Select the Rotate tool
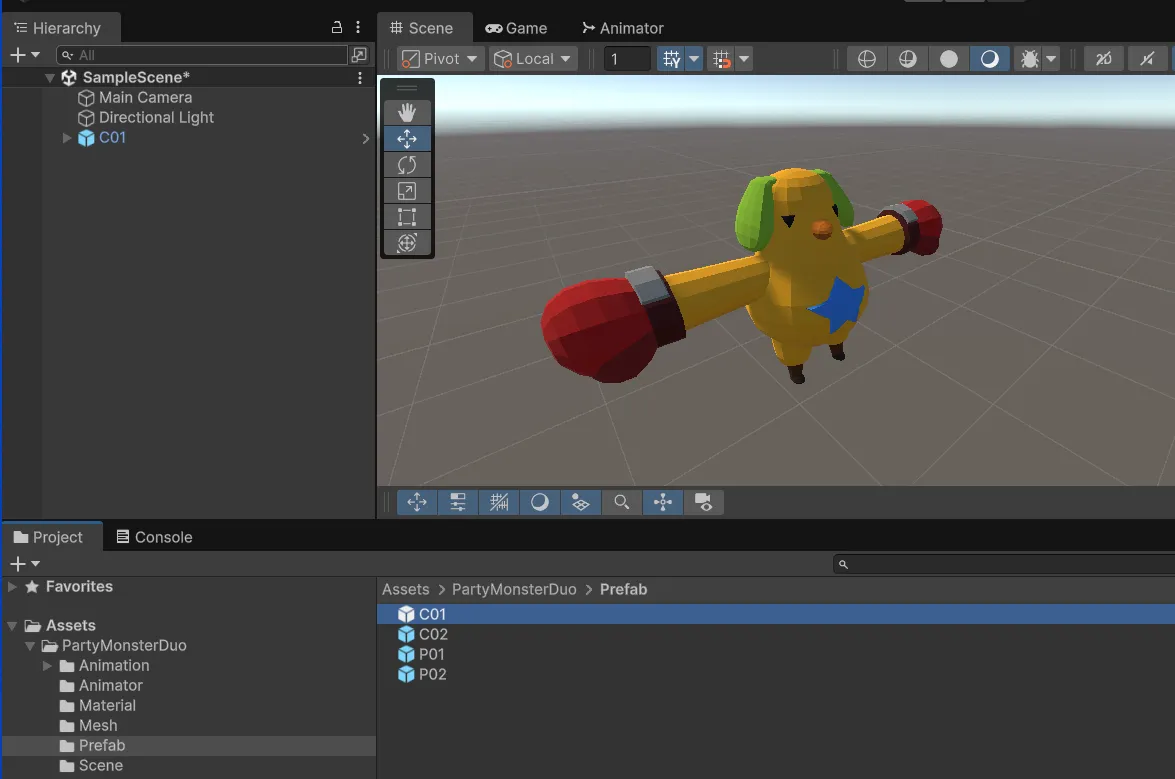 pos(407,165)
